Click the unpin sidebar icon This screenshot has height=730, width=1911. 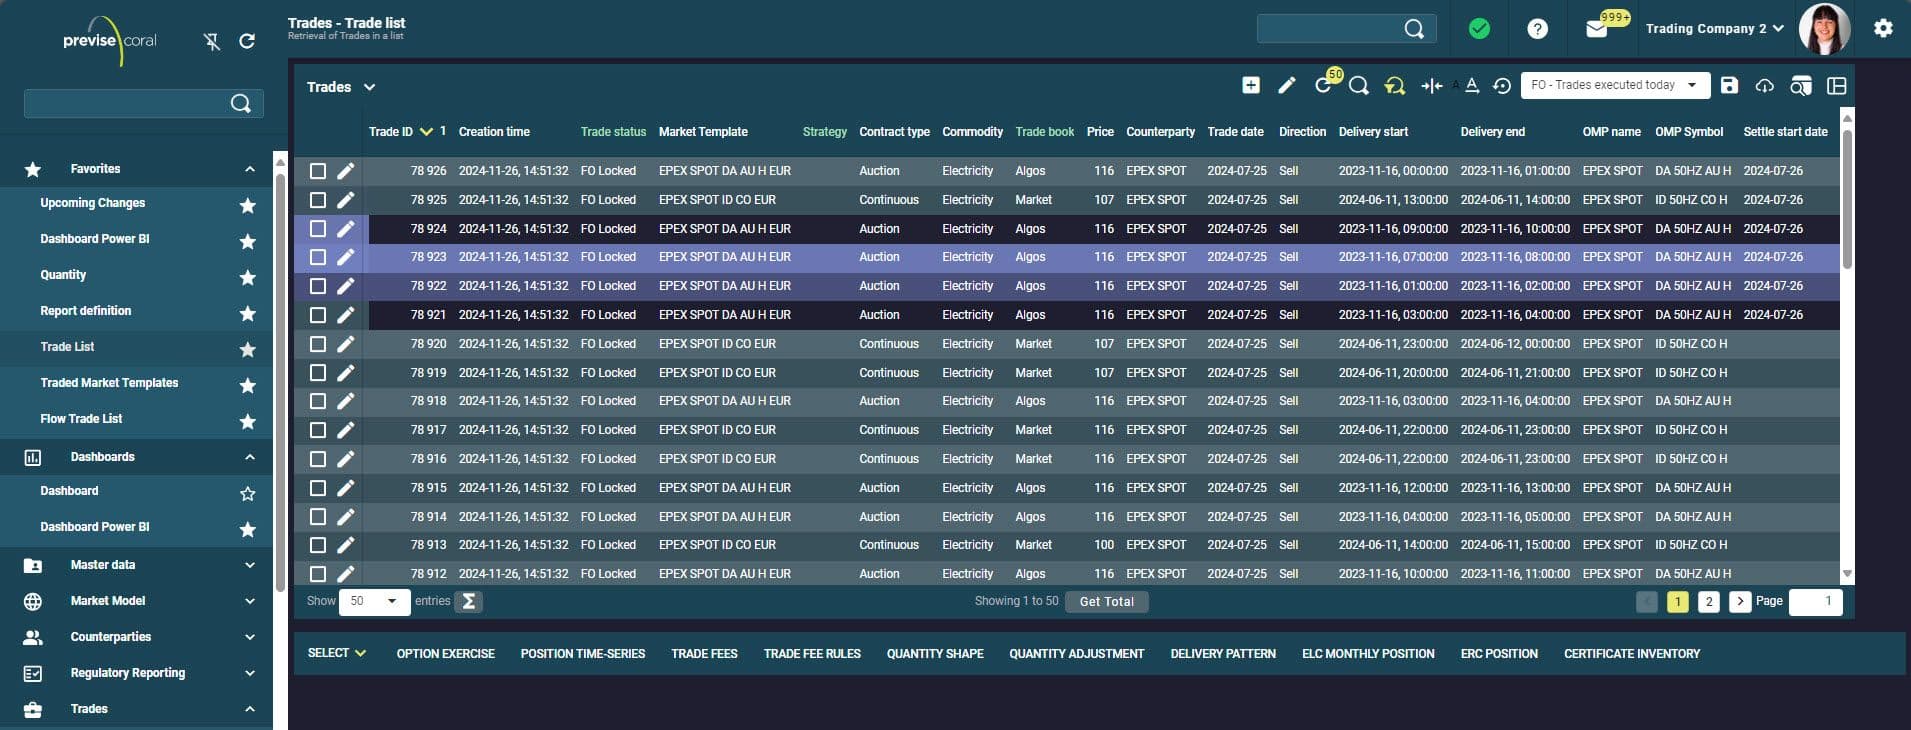click(x=211, y=41)
